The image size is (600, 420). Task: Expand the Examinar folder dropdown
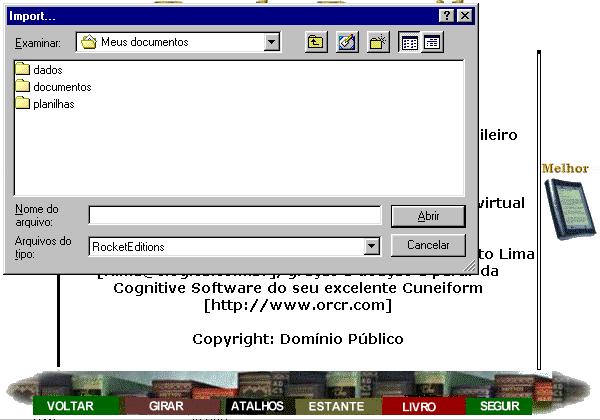point(272,43)
